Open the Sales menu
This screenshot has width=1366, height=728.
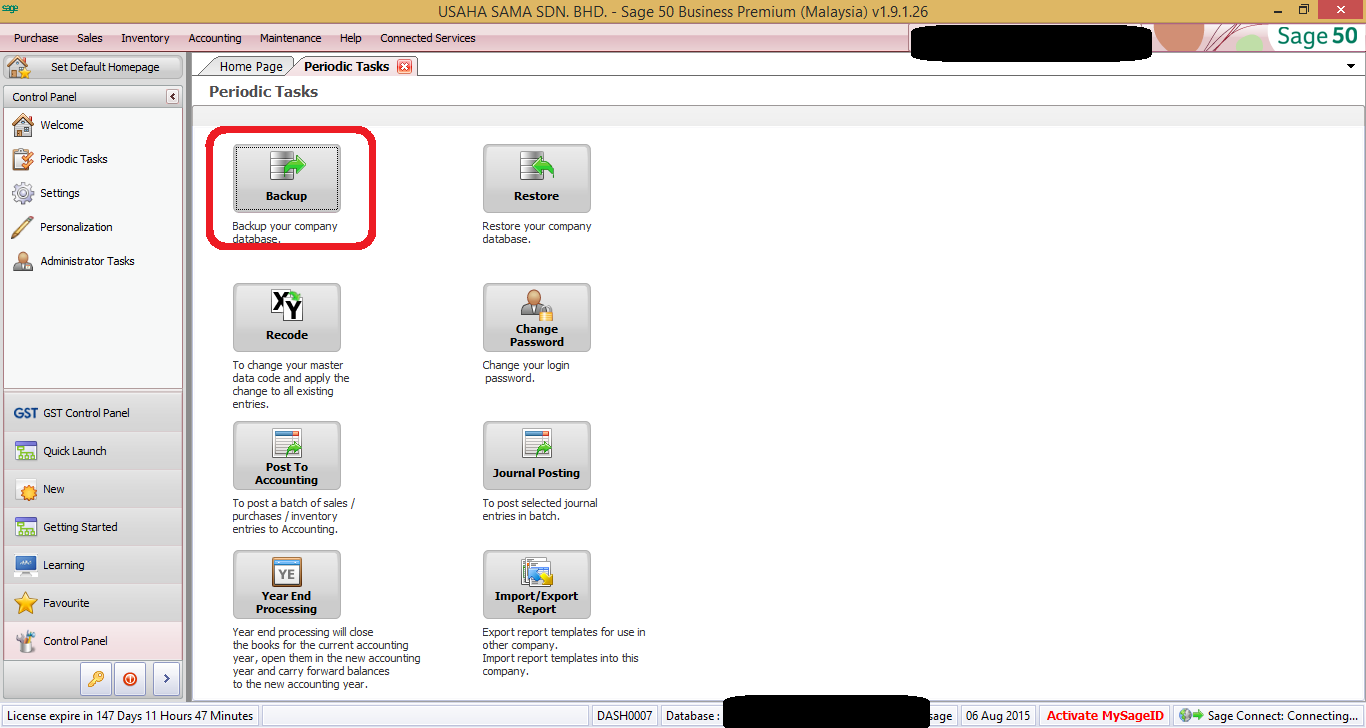tap(90, 38)
